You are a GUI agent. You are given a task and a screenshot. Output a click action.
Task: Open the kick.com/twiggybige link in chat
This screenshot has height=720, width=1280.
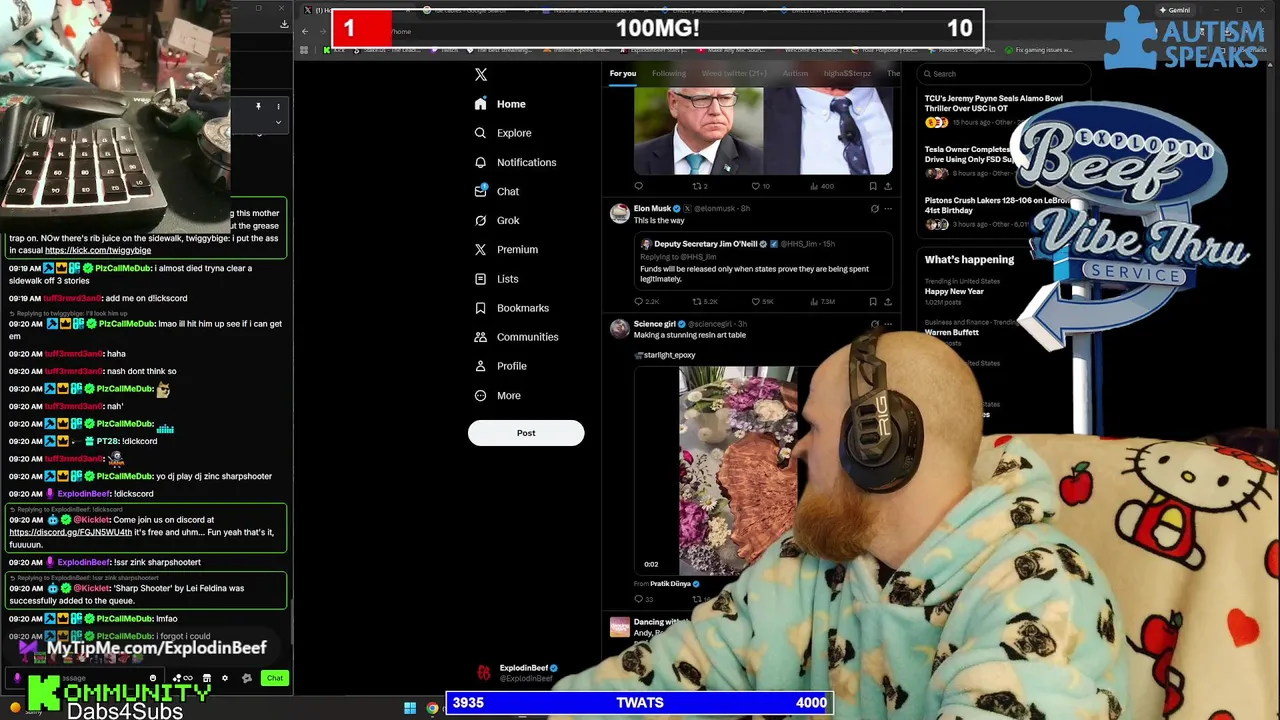coord(98,250)
